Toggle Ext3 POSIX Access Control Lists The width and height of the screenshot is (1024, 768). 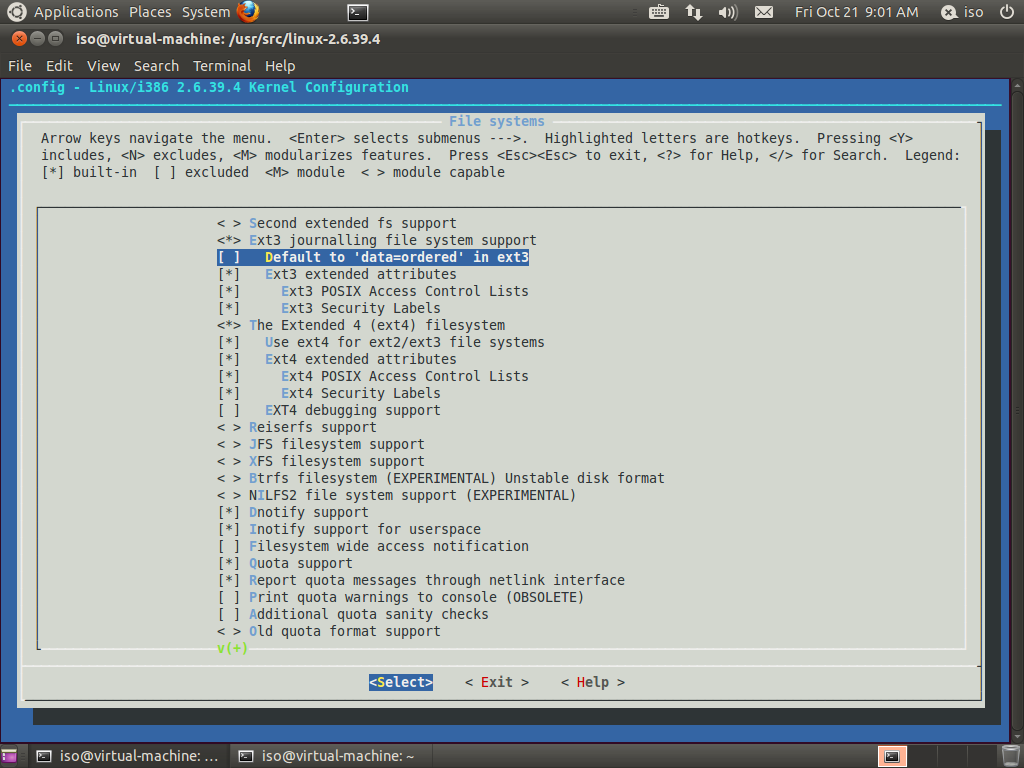(x=373, y=291)
